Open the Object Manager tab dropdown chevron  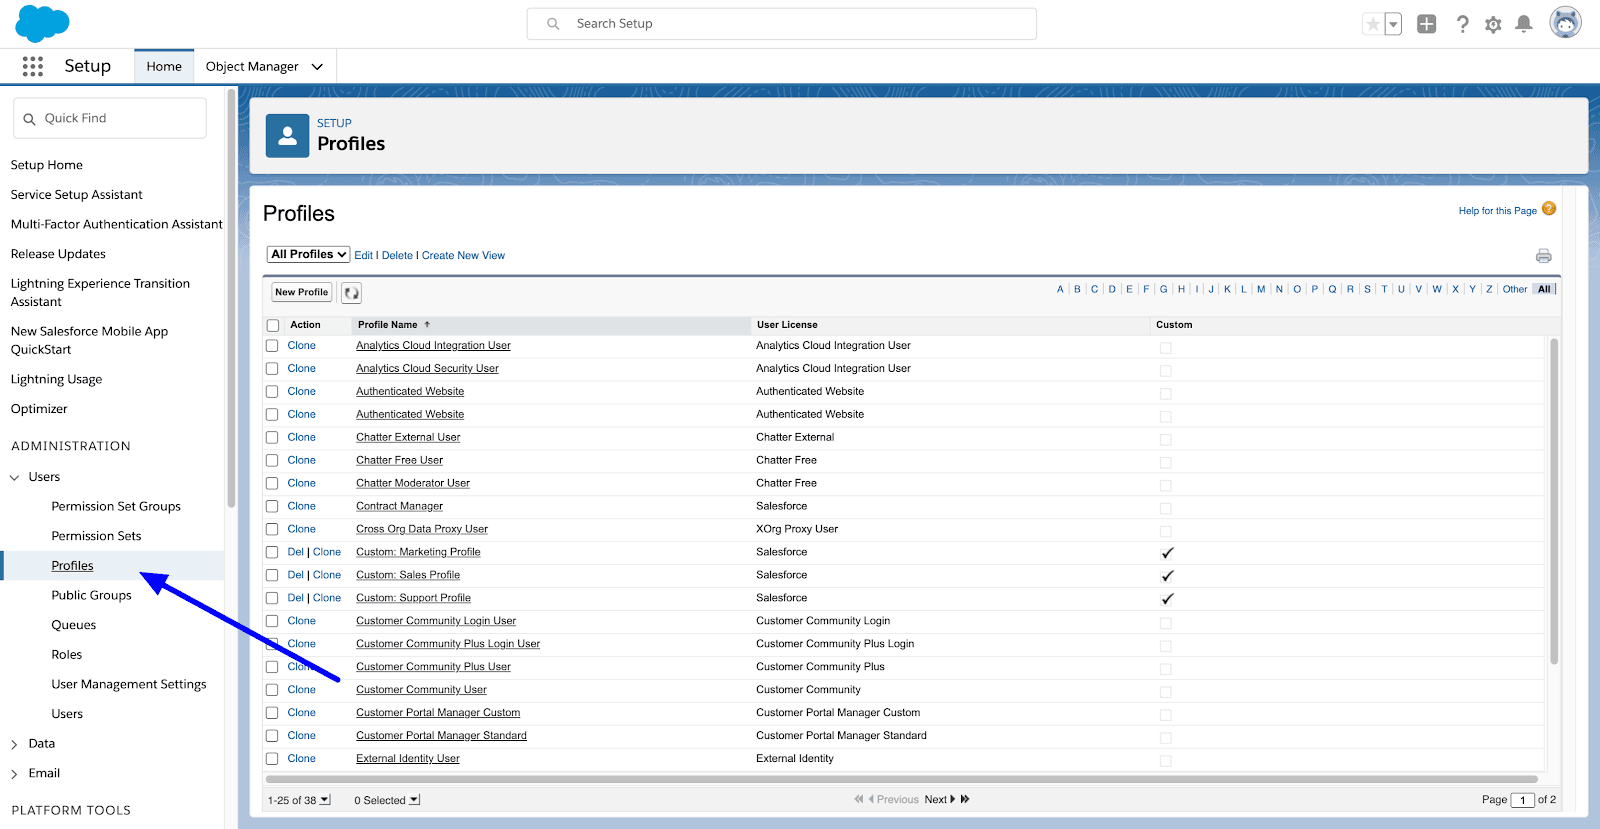pyautogui.click(x=317, y=67)
